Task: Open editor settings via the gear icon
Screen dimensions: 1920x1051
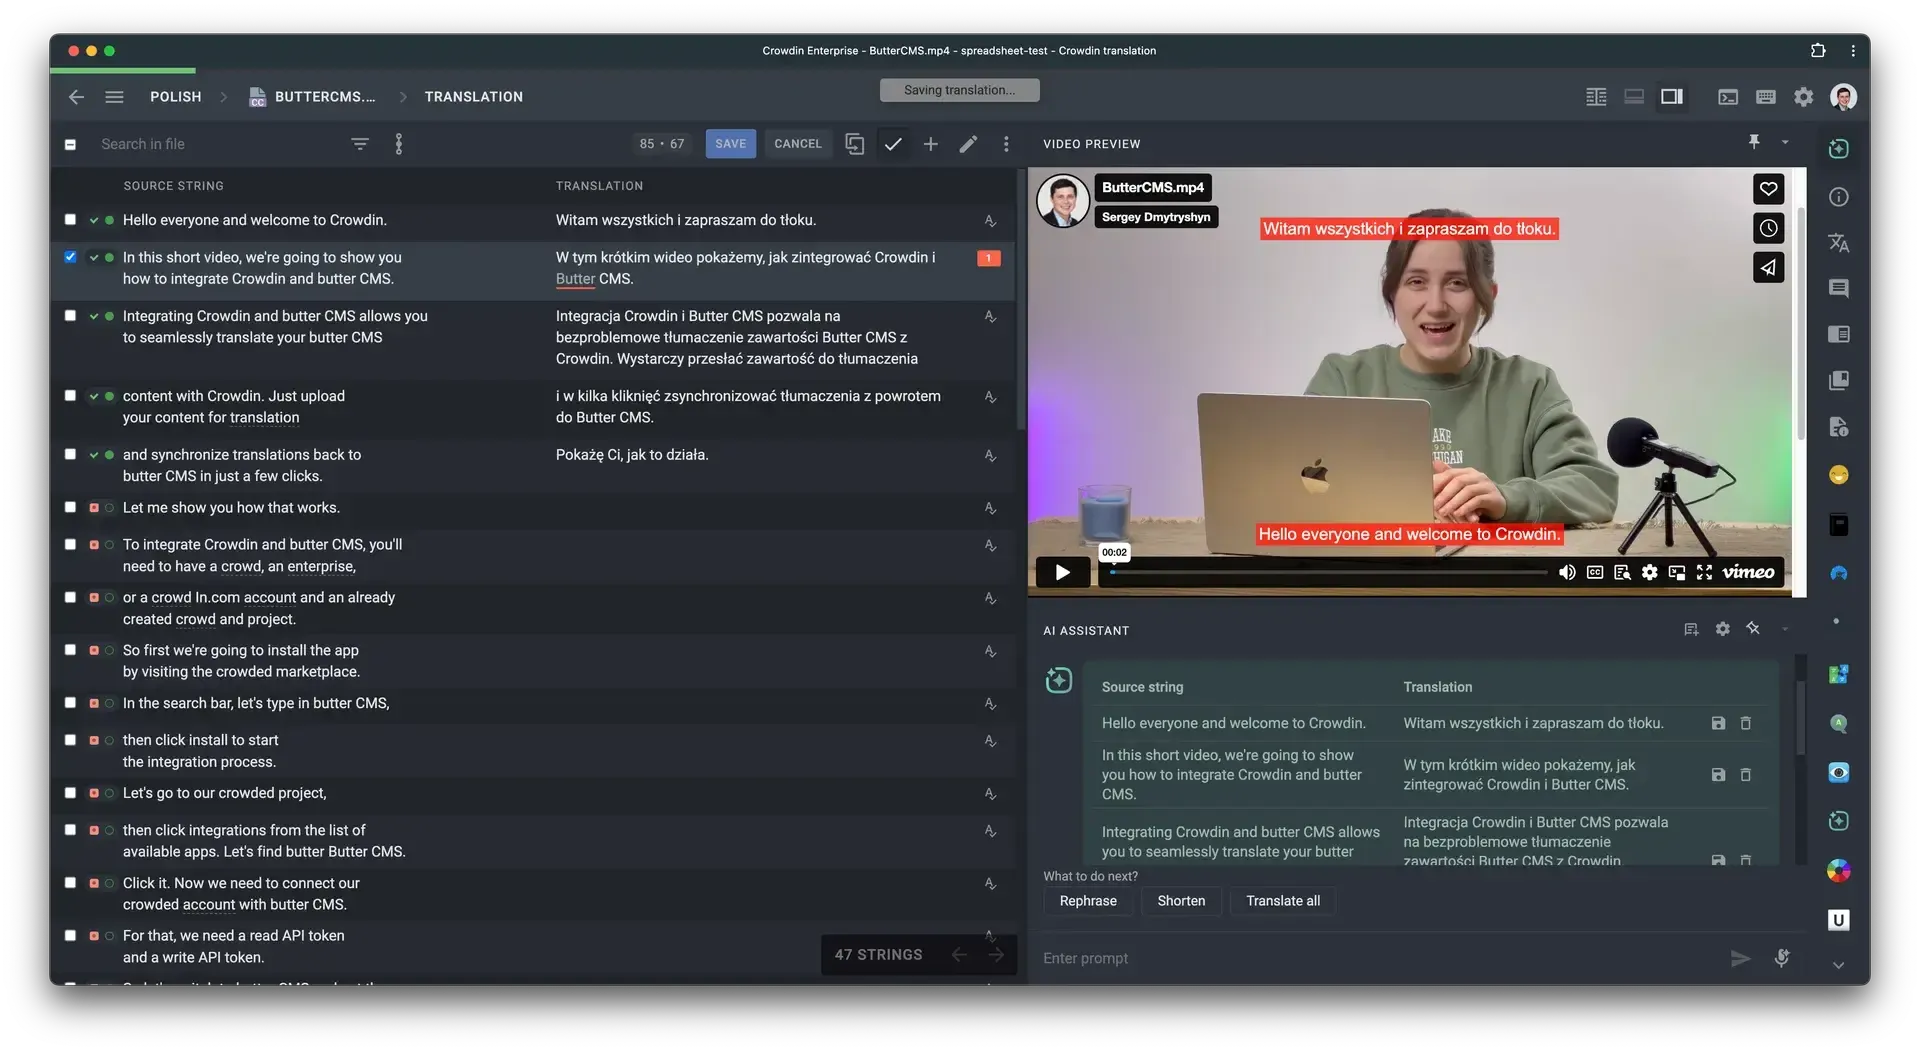Action: [1803, 96]
